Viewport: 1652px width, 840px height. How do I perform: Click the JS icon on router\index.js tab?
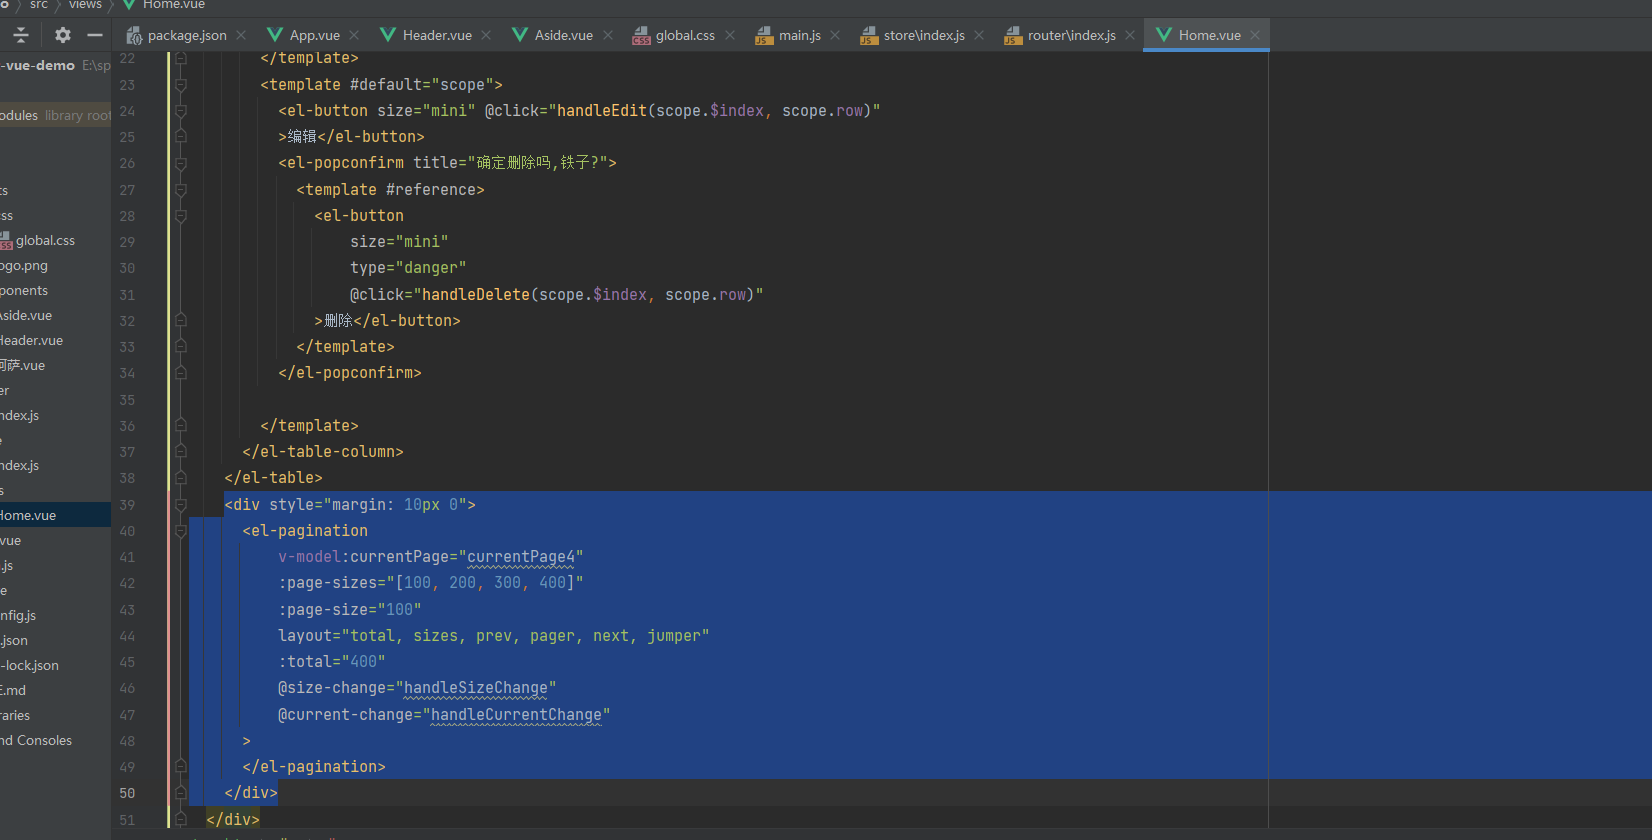coord(1013,36)
